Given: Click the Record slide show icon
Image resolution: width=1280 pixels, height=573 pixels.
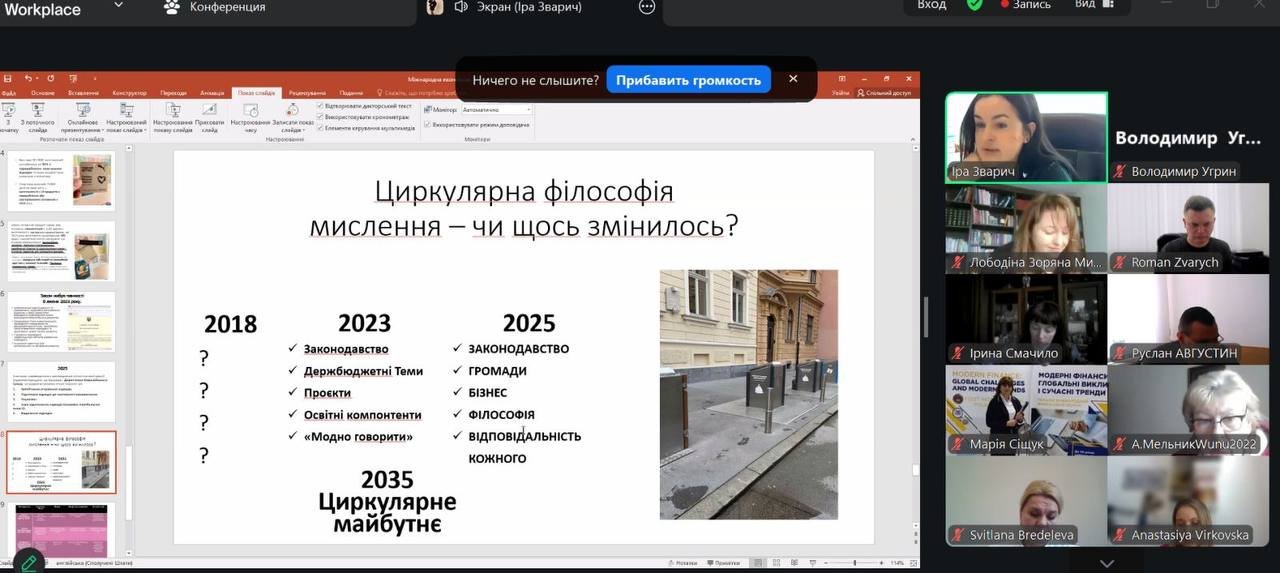Looking at the screenshot, I should coord(291,112).
